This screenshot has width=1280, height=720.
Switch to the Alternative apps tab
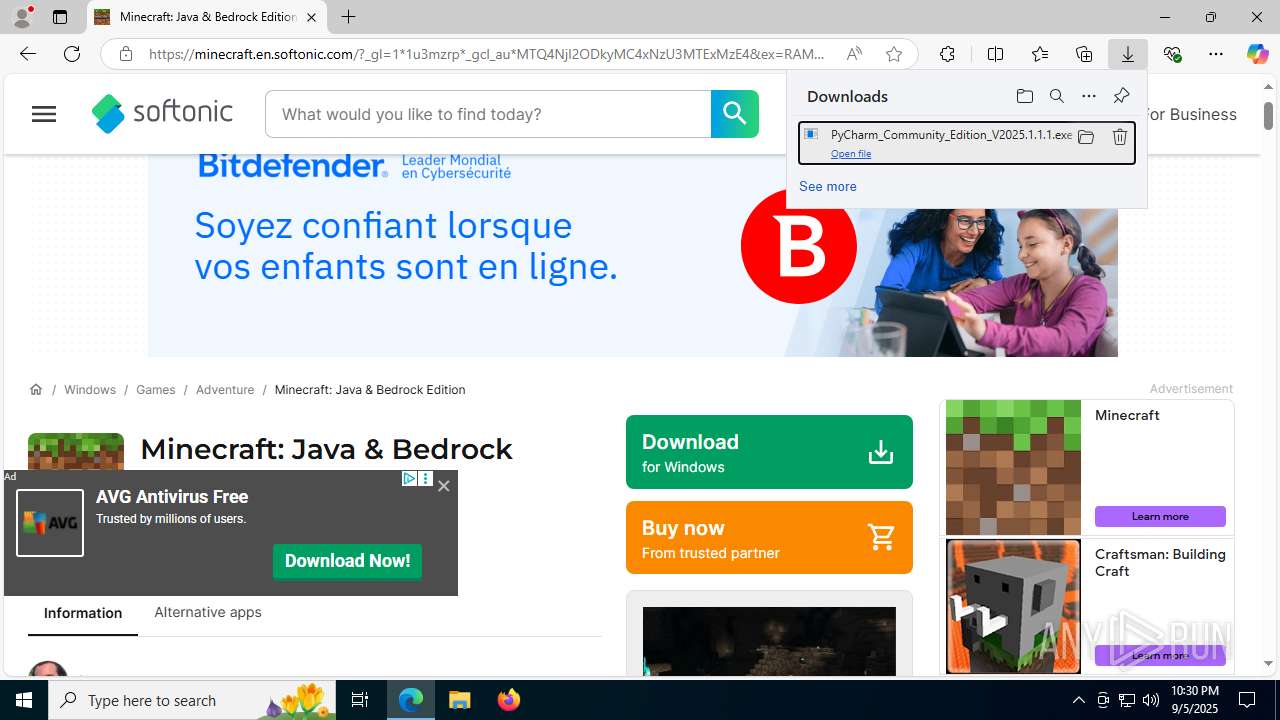coord(208,612)
